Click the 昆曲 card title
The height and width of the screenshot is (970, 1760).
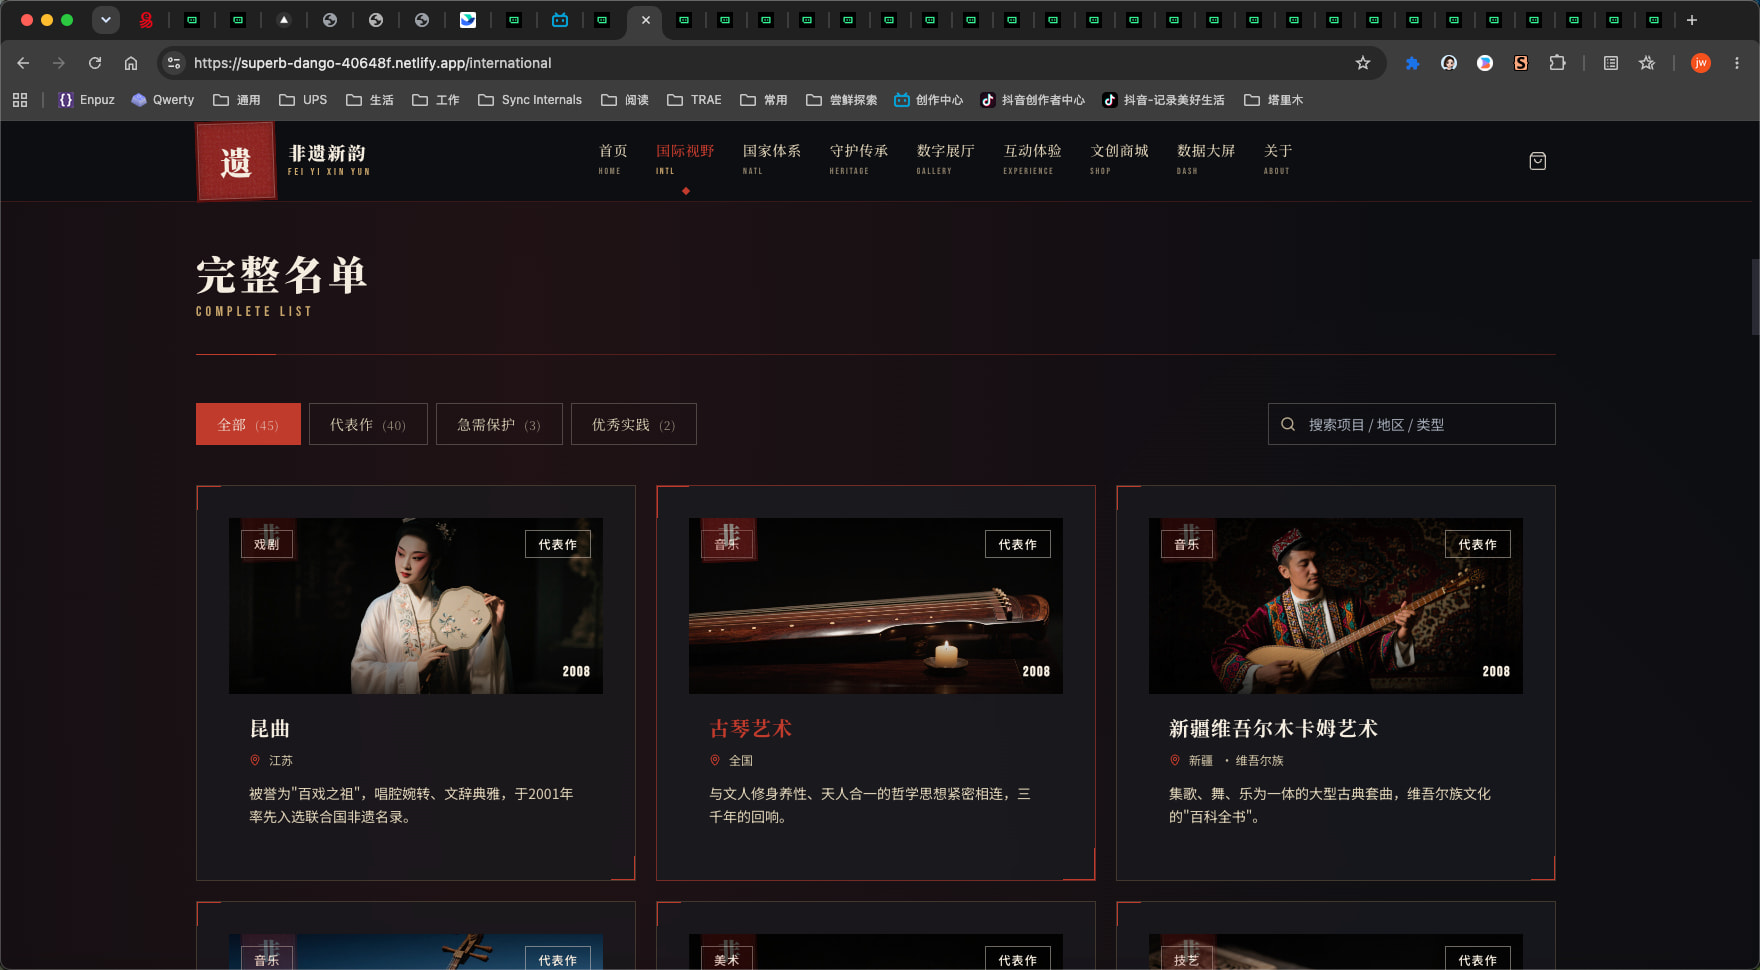coord(270,729)
